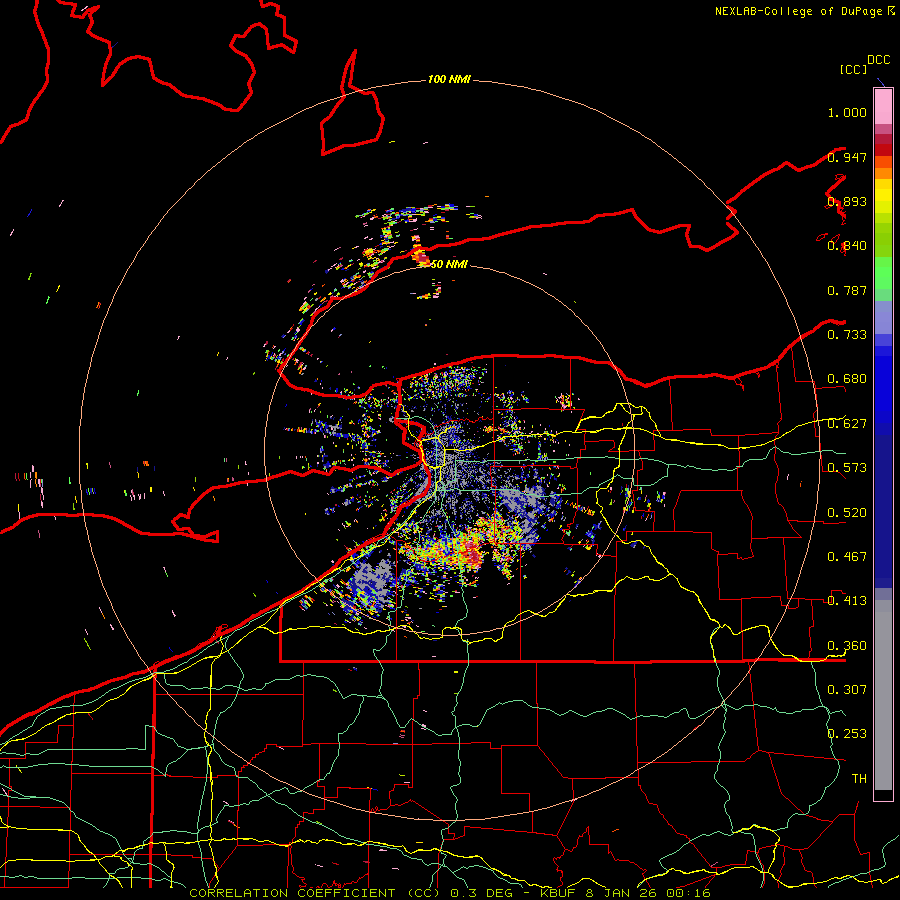Click the 0.680 scale value
This screenshot has height=900, width=900.
pos(847,379)
